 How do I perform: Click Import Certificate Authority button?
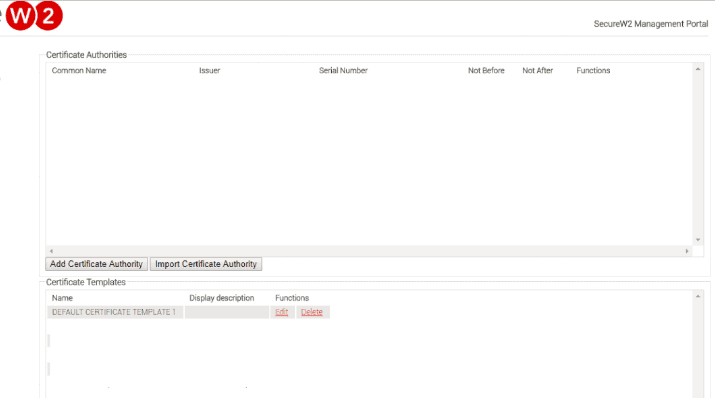click(x=206, y=264)
